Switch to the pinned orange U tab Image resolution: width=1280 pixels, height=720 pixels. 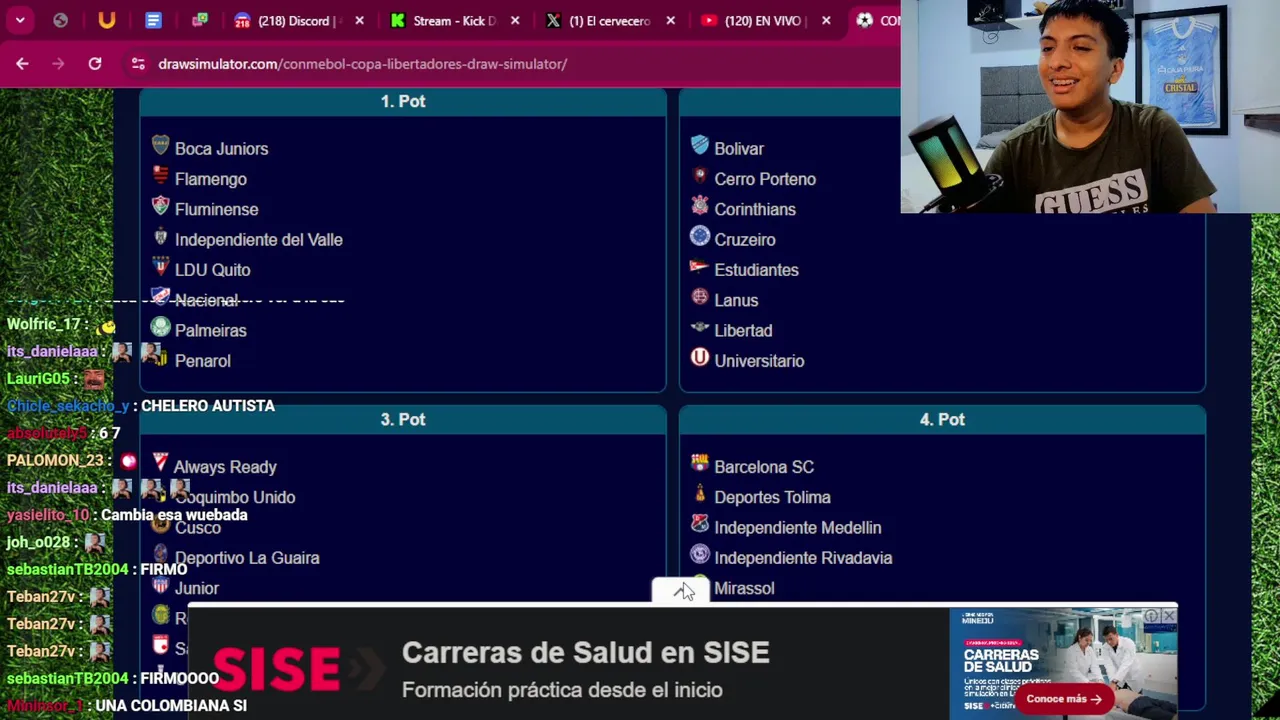(107, 20)
